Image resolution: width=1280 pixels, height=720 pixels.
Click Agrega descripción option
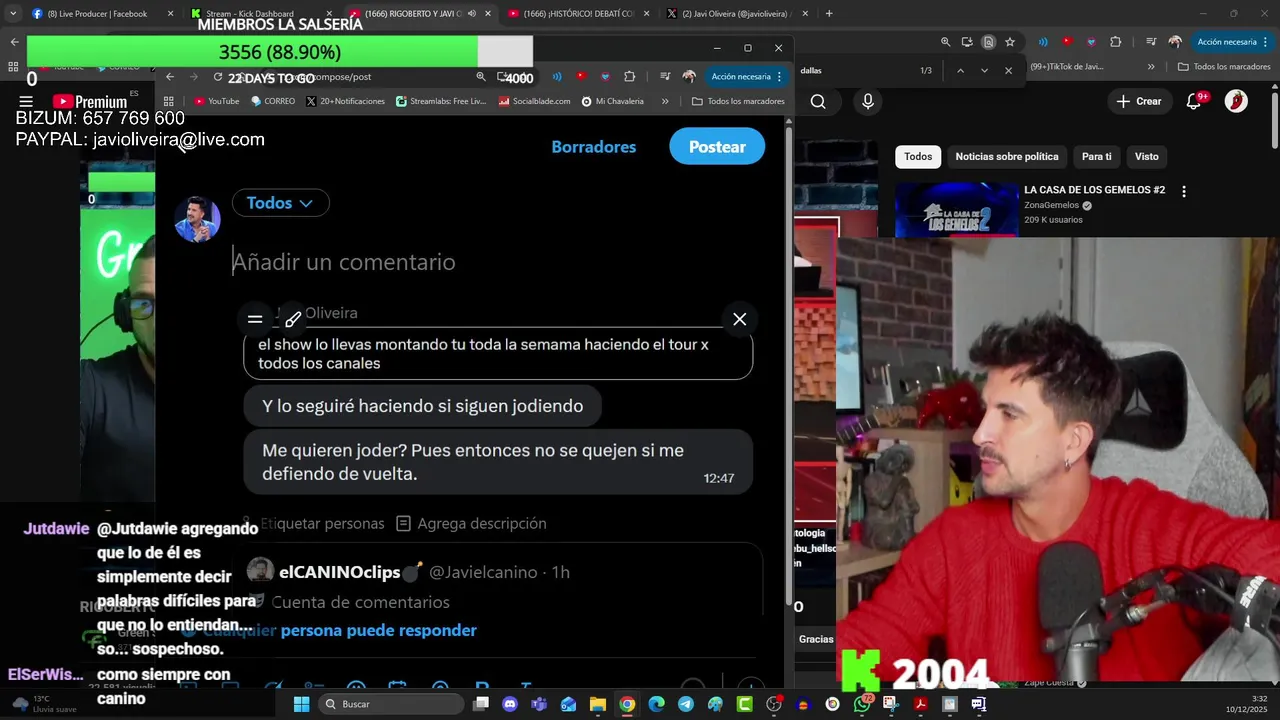click(x=471, y=523)
